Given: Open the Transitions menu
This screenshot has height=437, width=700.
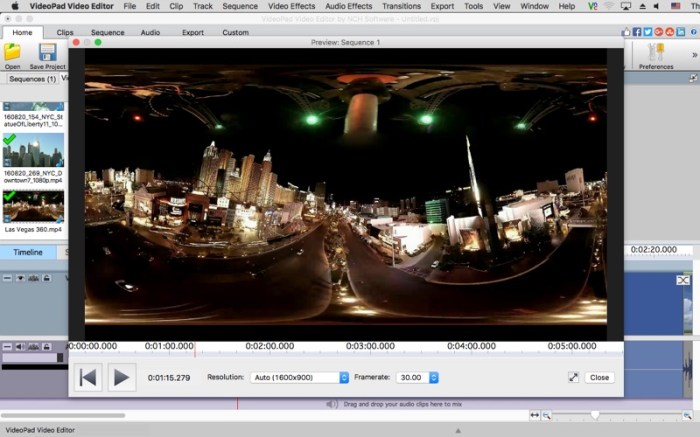Looking at the screenshot, I should point(401,6).
